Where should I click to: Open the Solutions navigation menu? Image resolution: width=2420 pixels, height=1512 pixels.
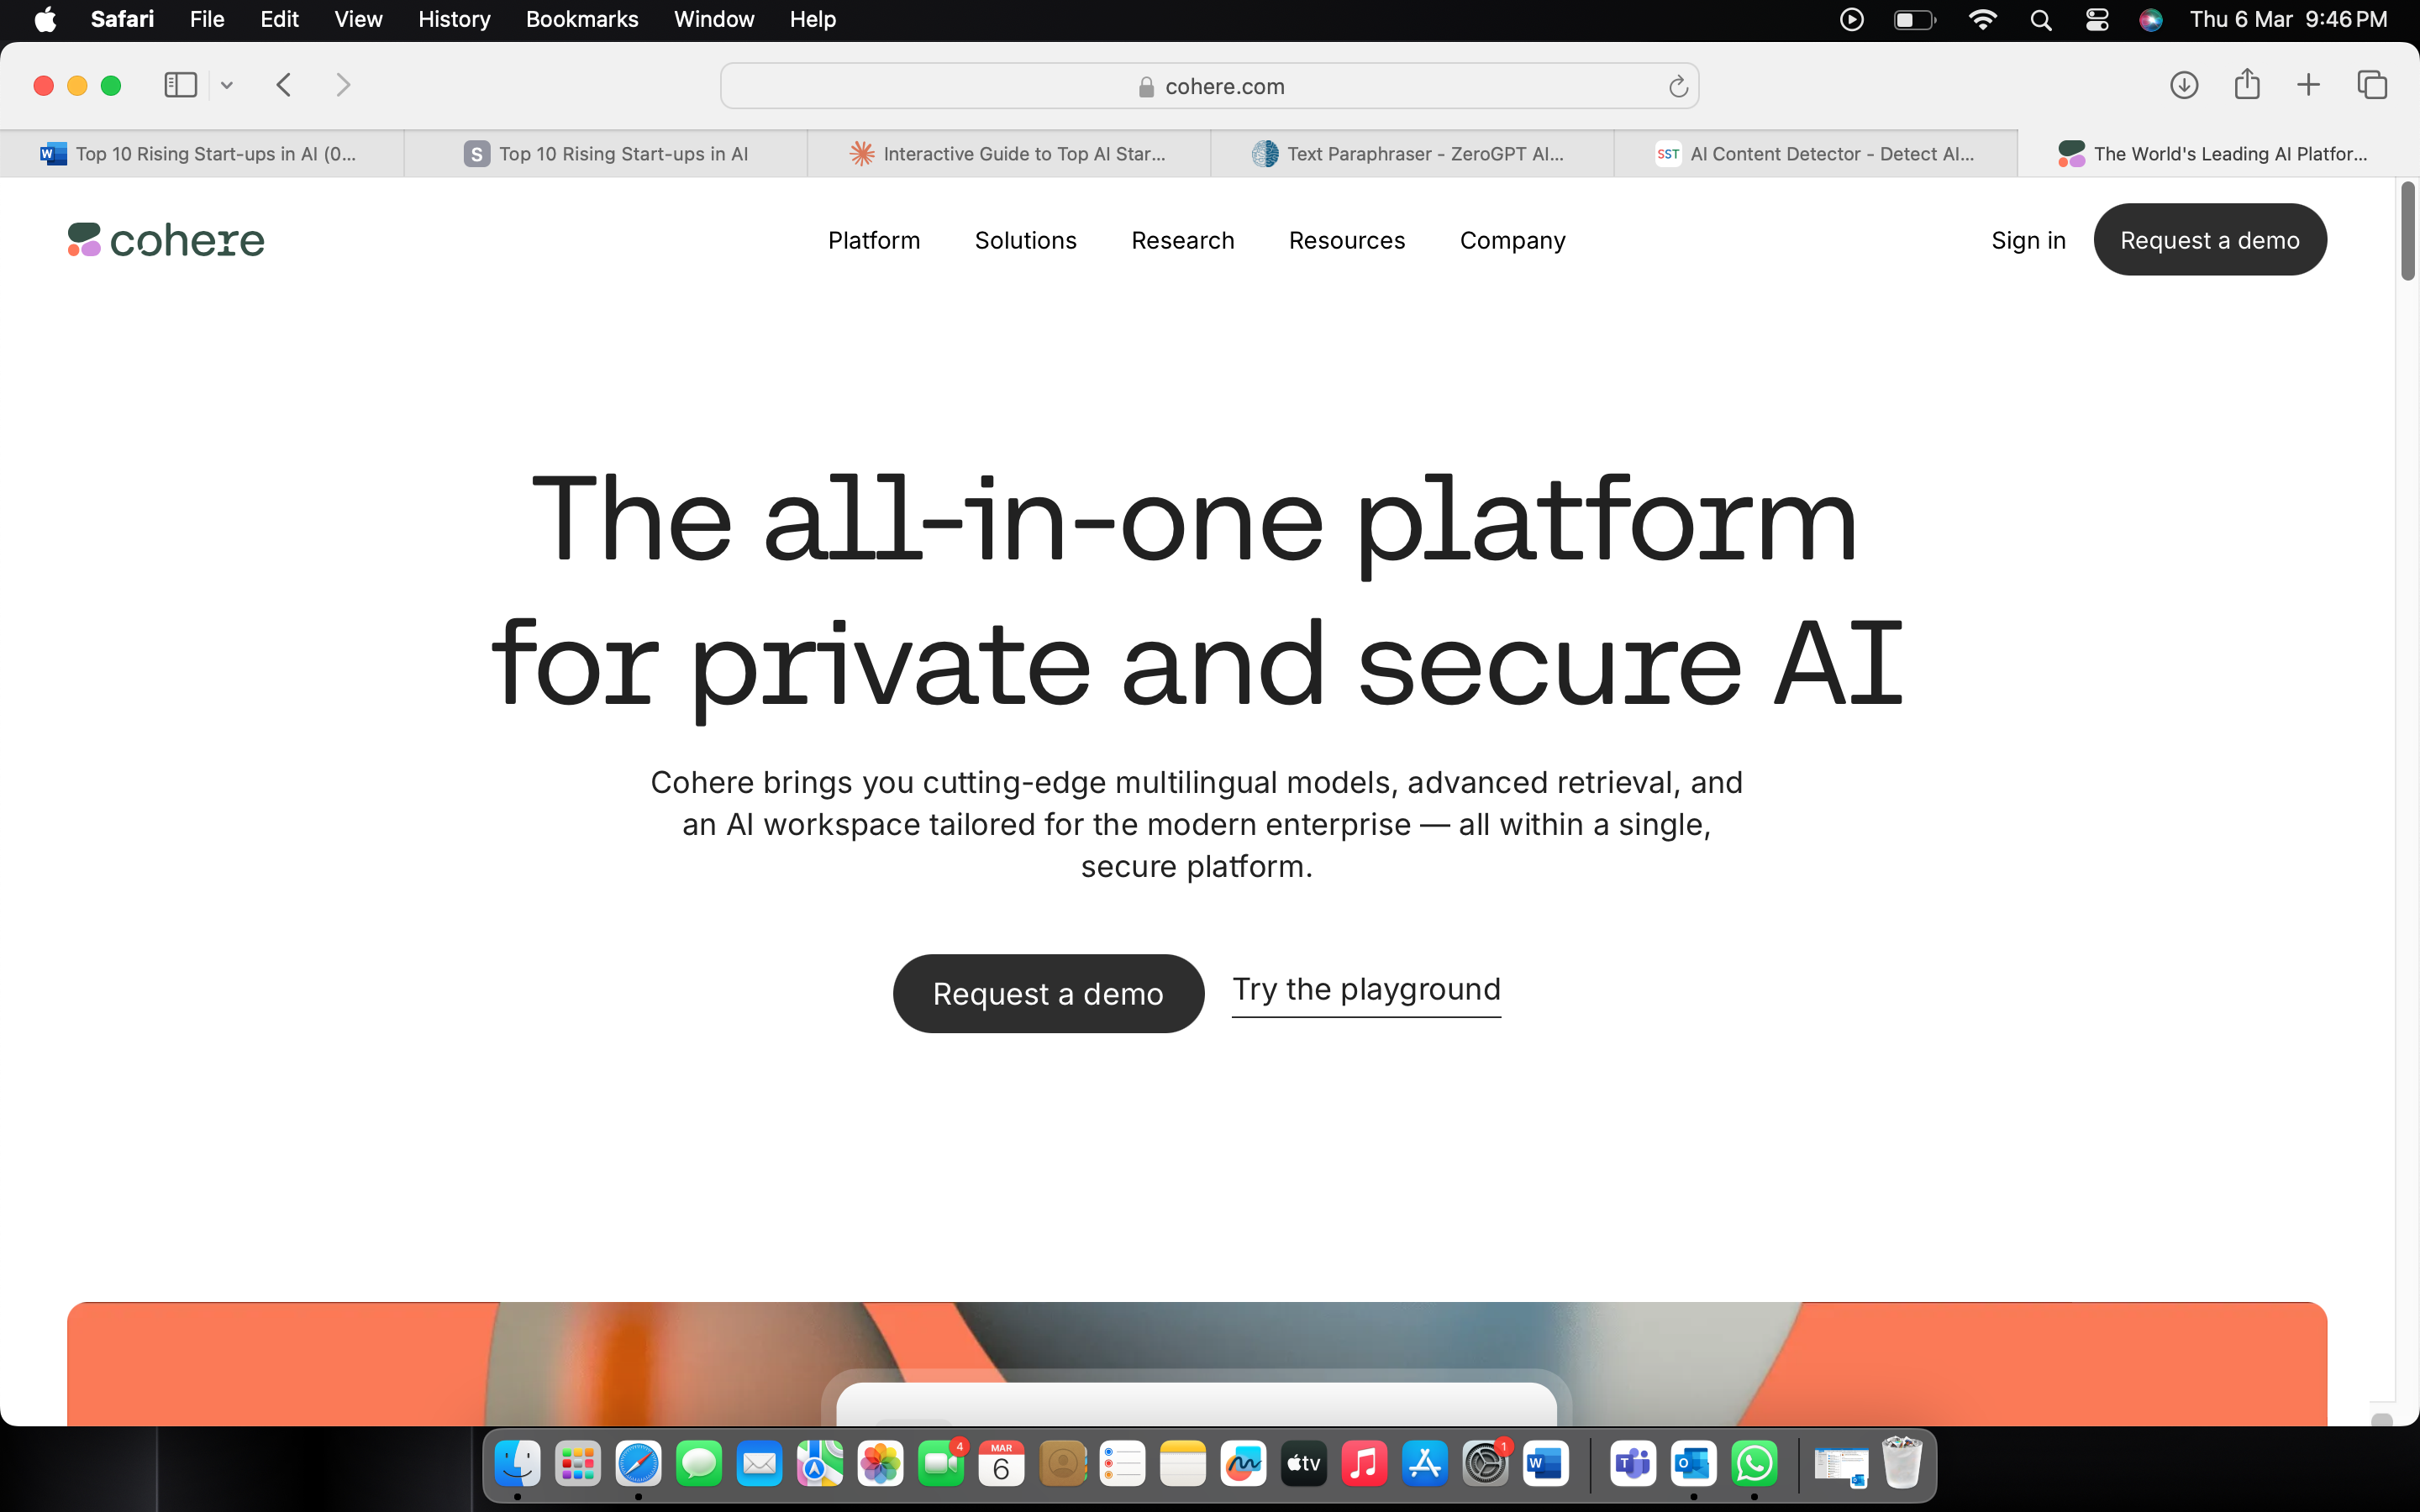[x=1025, y=240]
